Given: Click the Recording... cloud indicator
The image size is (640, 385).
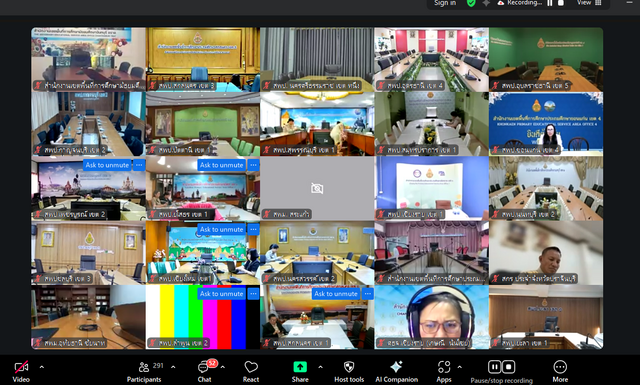Looking at the screenshot, I should [x=520, y=3].
